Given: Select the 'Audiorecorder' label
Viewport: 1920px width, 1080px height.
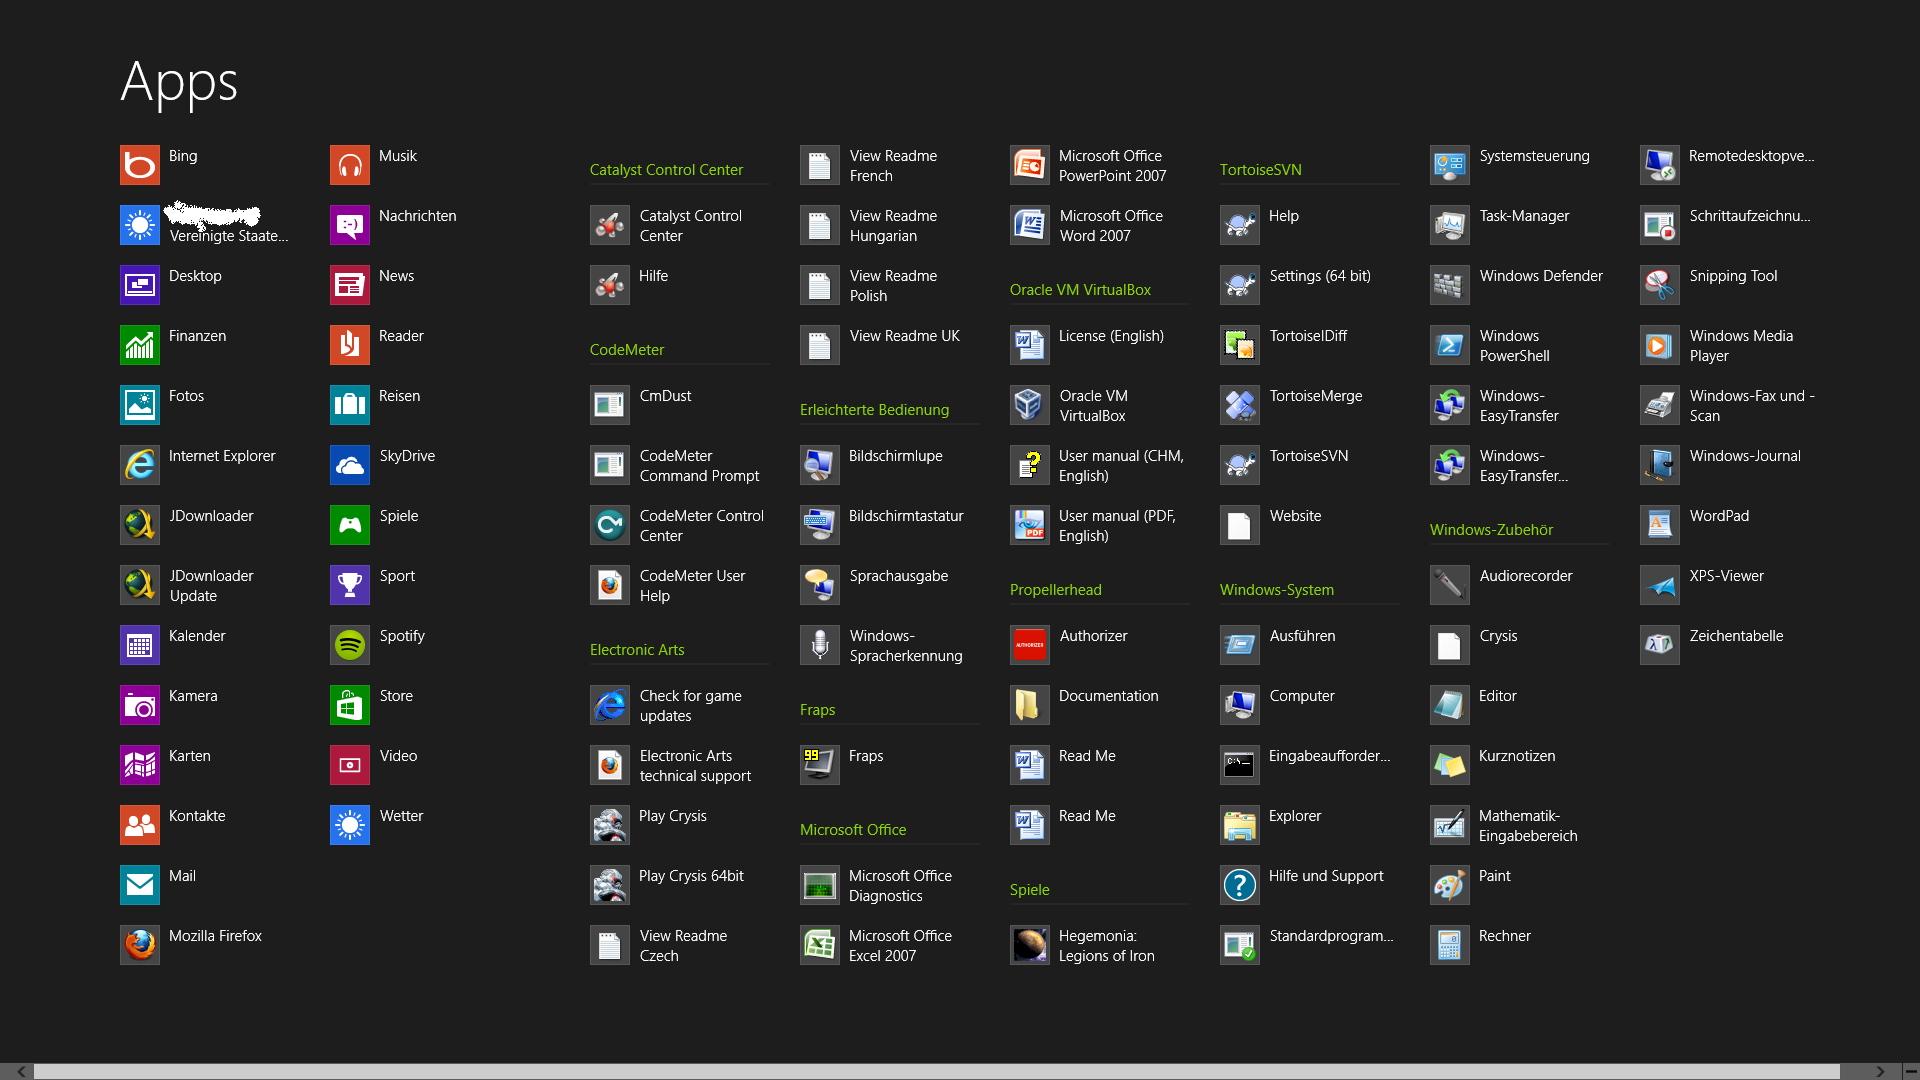Looking at the screenshot, I should click(1526, 576).
